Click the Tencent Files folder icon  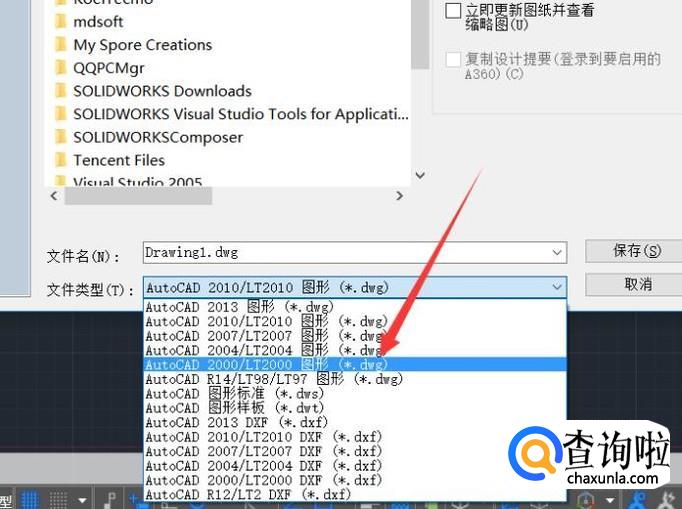click(x=60, y=160)
